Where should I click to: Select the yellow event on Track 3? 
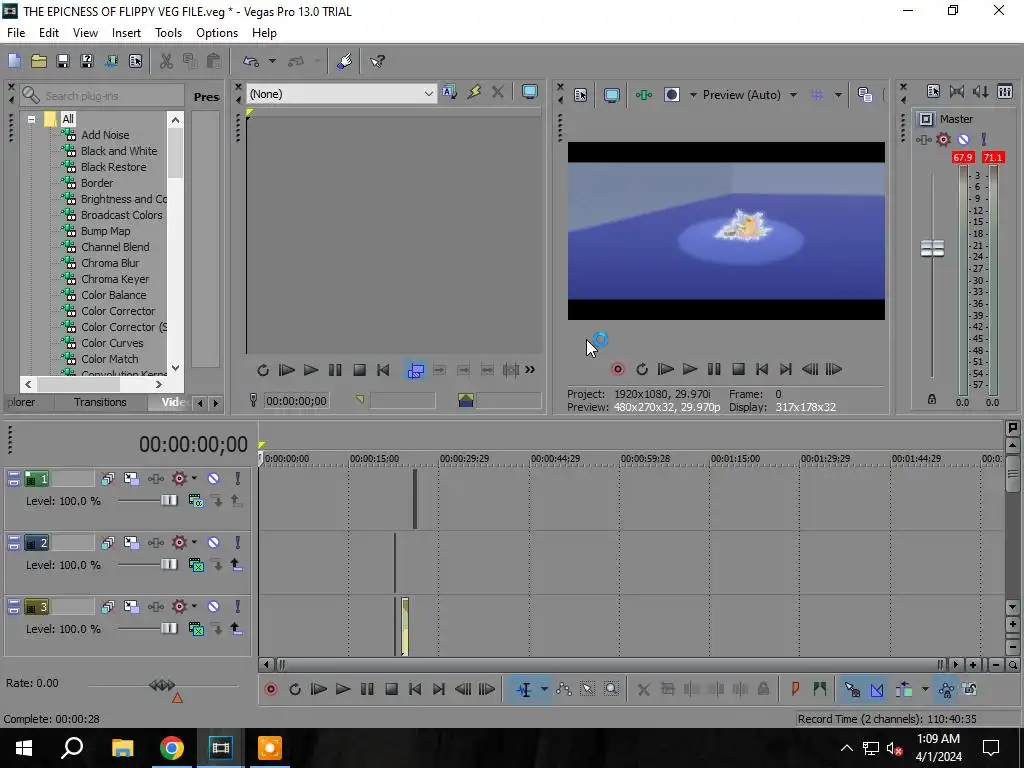pos(405,626)
